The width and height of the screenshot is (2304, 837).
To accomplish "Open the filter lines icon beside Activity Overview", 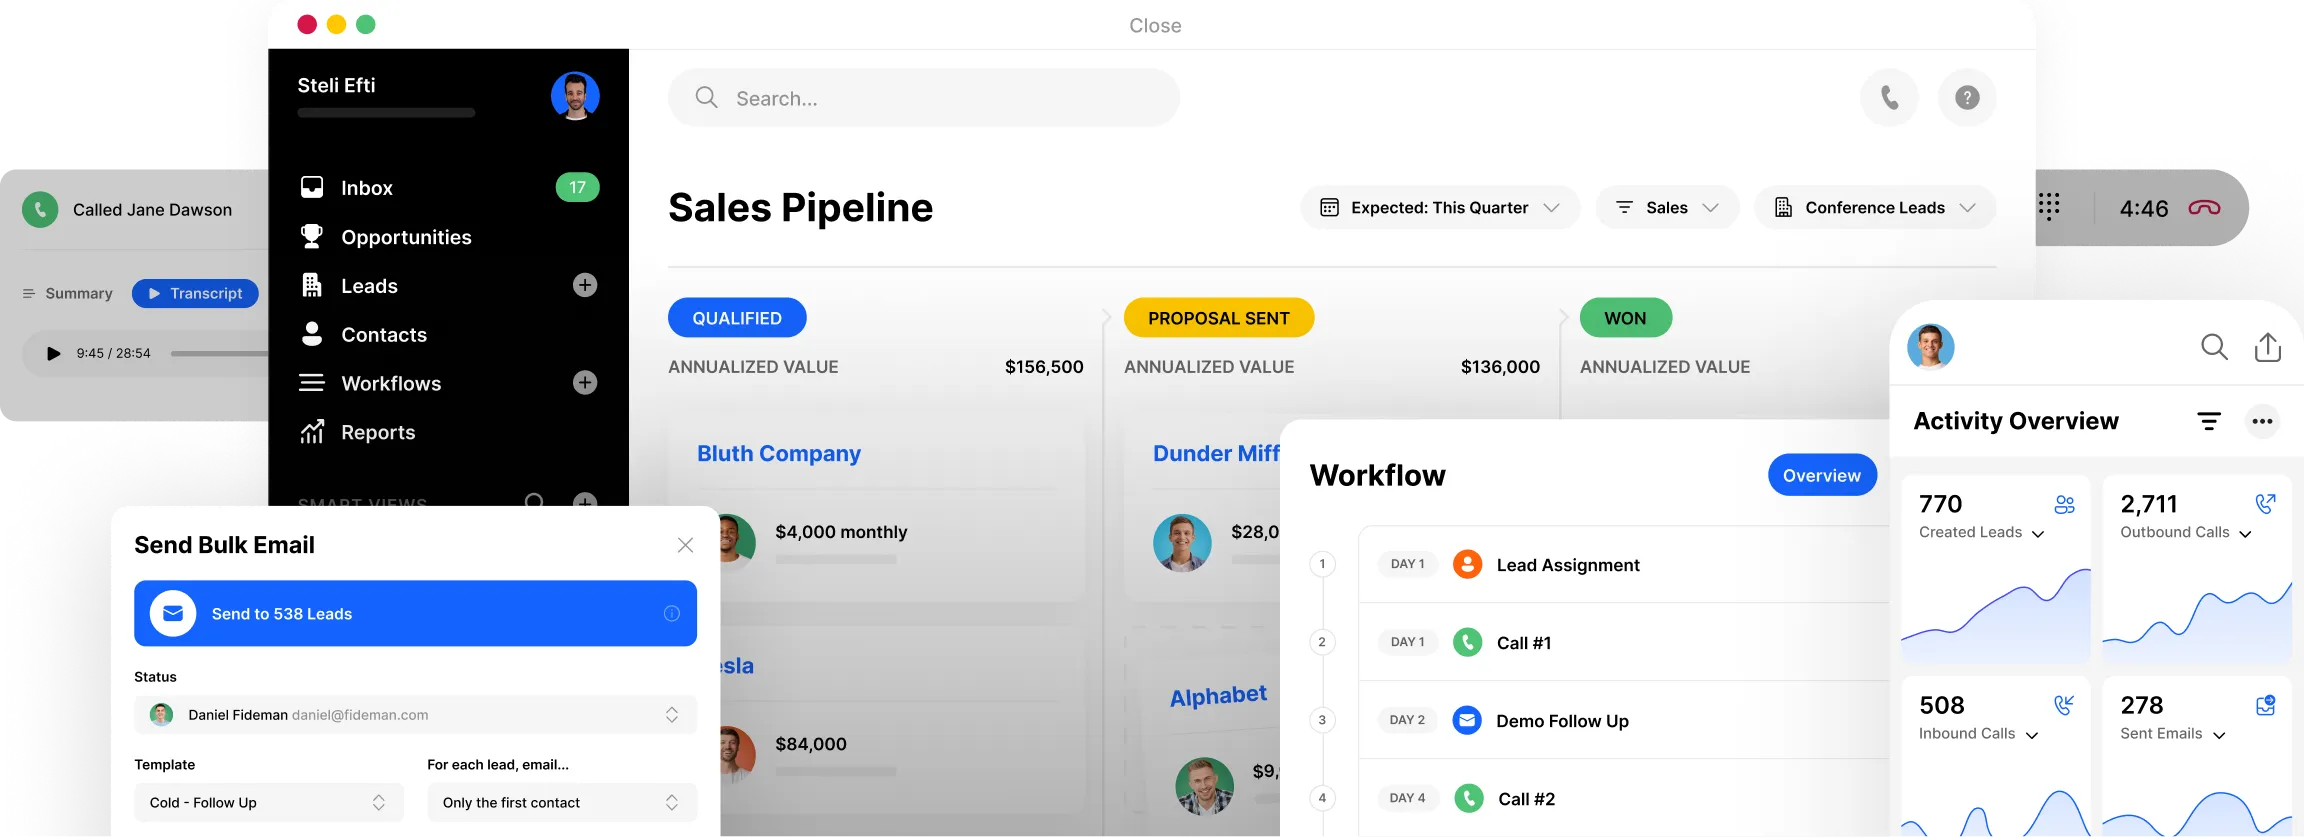I will tap(2209, 421).
